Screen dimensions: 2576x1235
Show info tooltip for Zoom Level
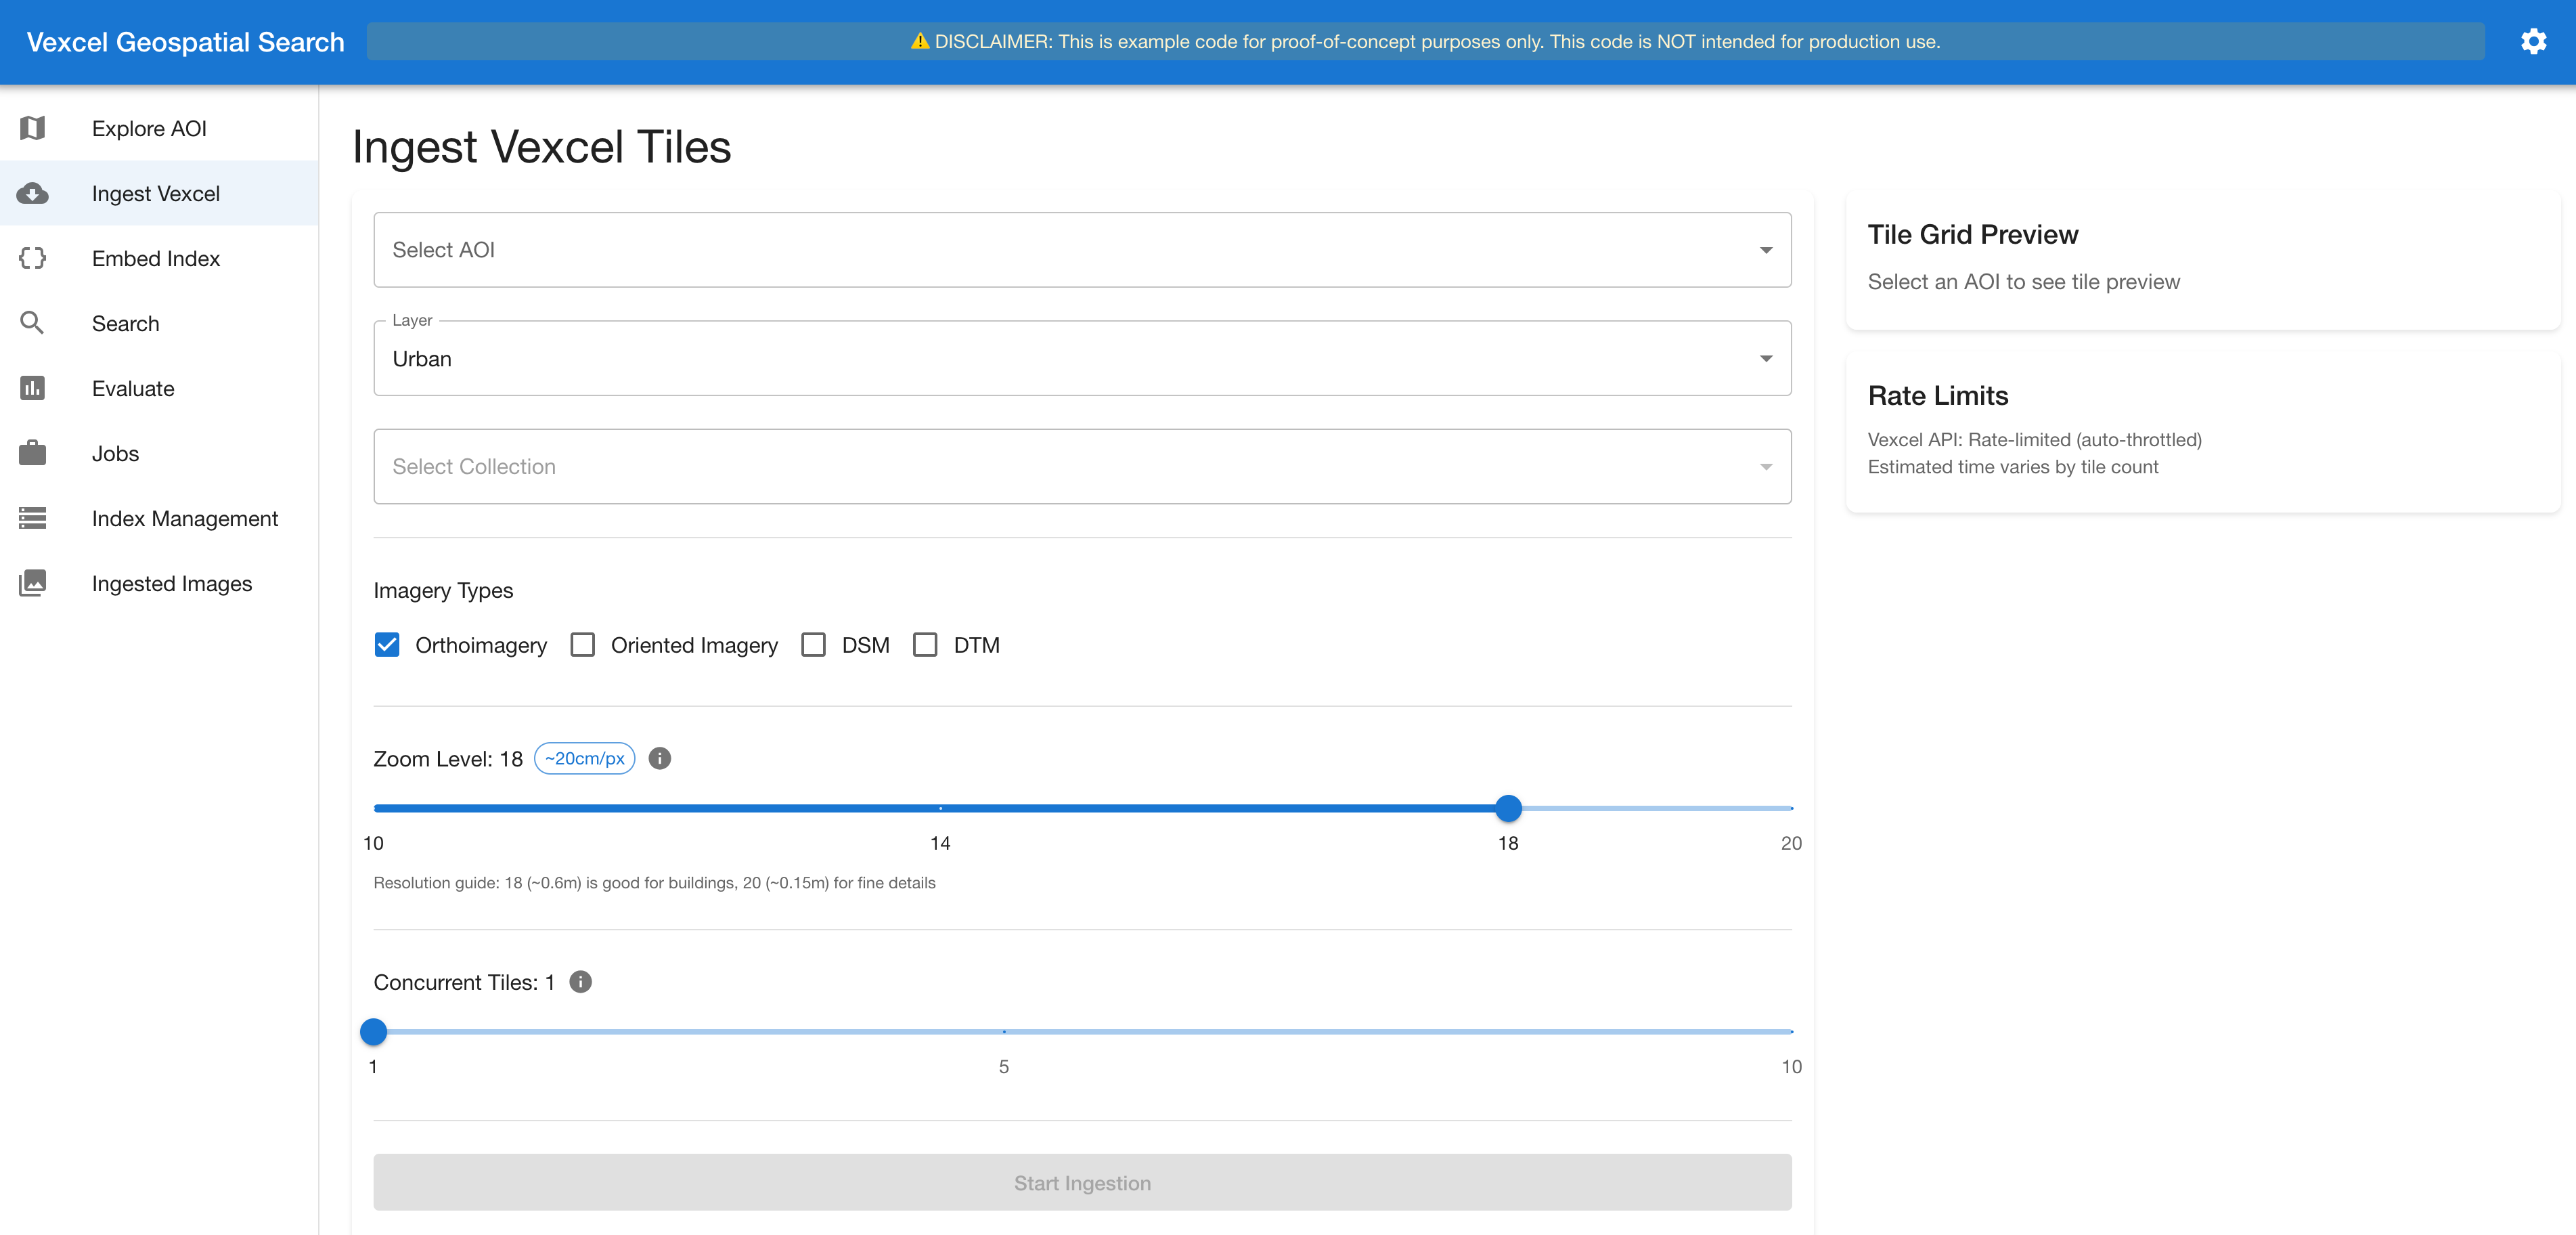point(660,758)
